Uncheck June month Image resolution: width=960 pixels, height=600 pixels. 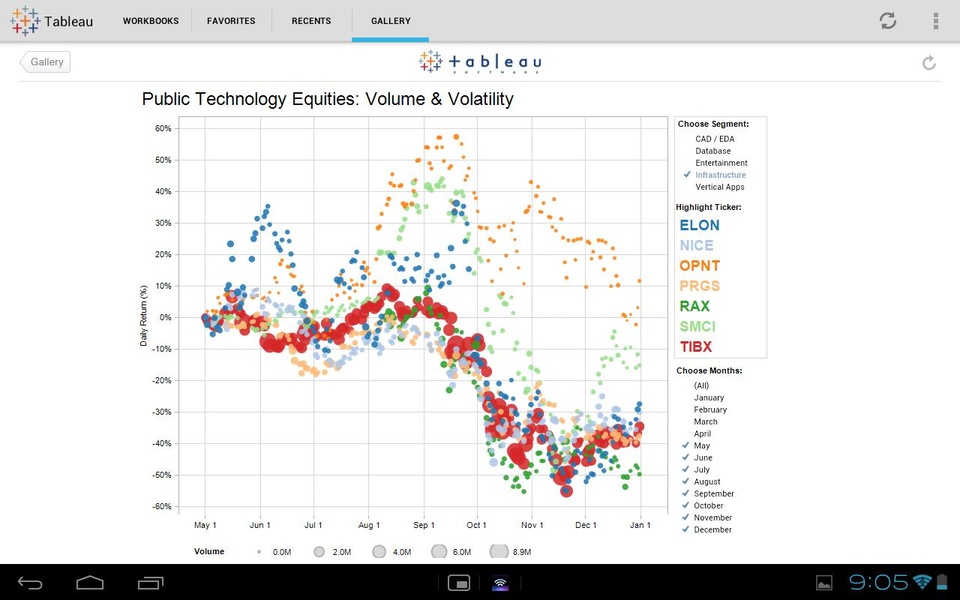click(x=703, y=457)
